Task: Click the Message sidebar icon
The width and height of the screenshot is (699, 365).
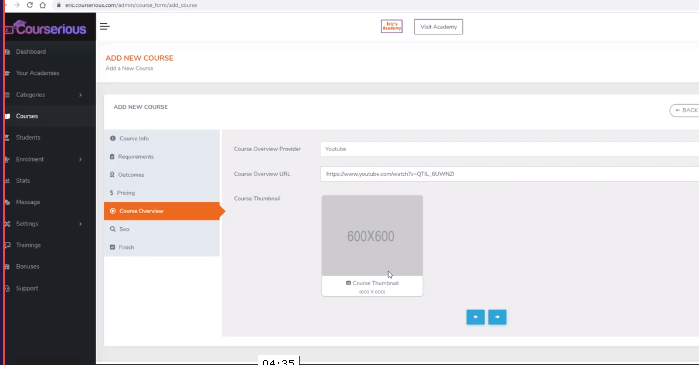Action: click(7, 202)
